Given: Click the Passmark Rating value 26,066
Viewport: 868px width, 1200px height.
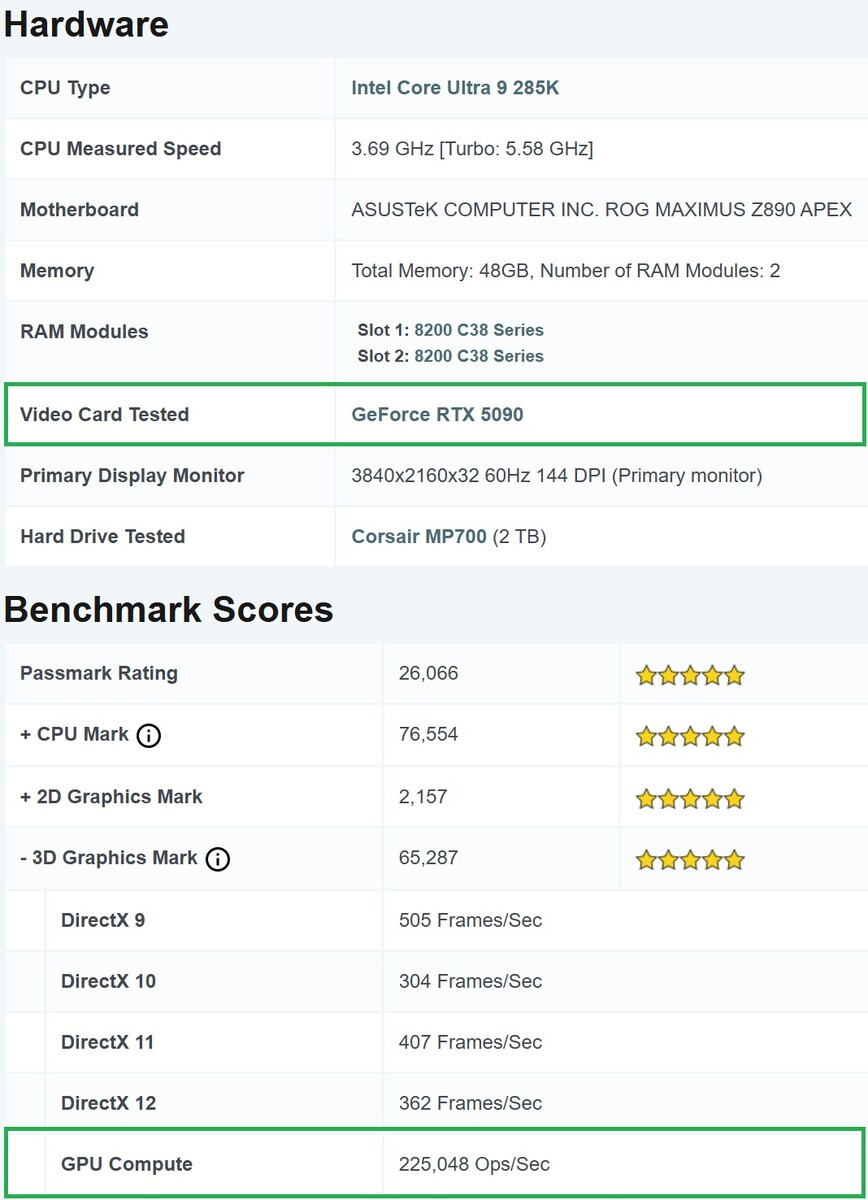Looking at the screenshot, I should click(x=428, y=673).
